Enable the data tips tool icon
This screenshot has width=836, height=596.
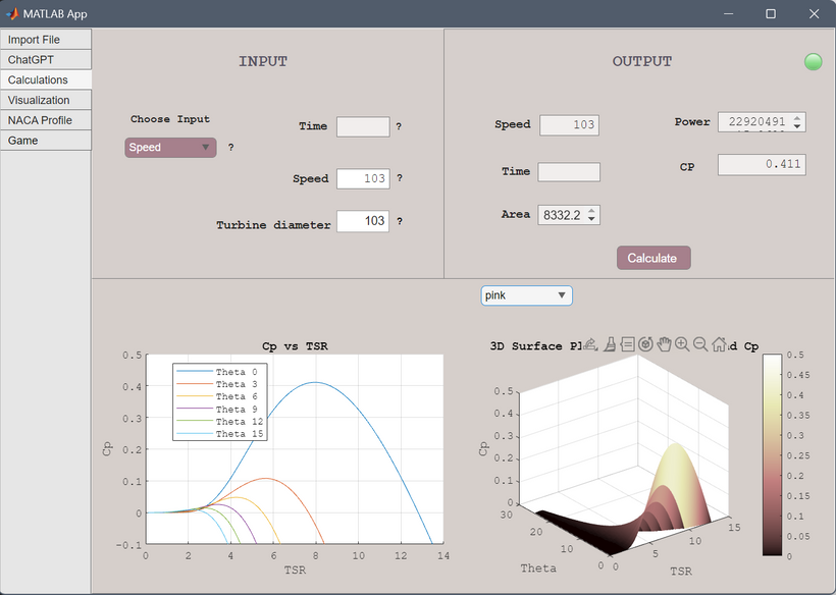pos(628,344)
